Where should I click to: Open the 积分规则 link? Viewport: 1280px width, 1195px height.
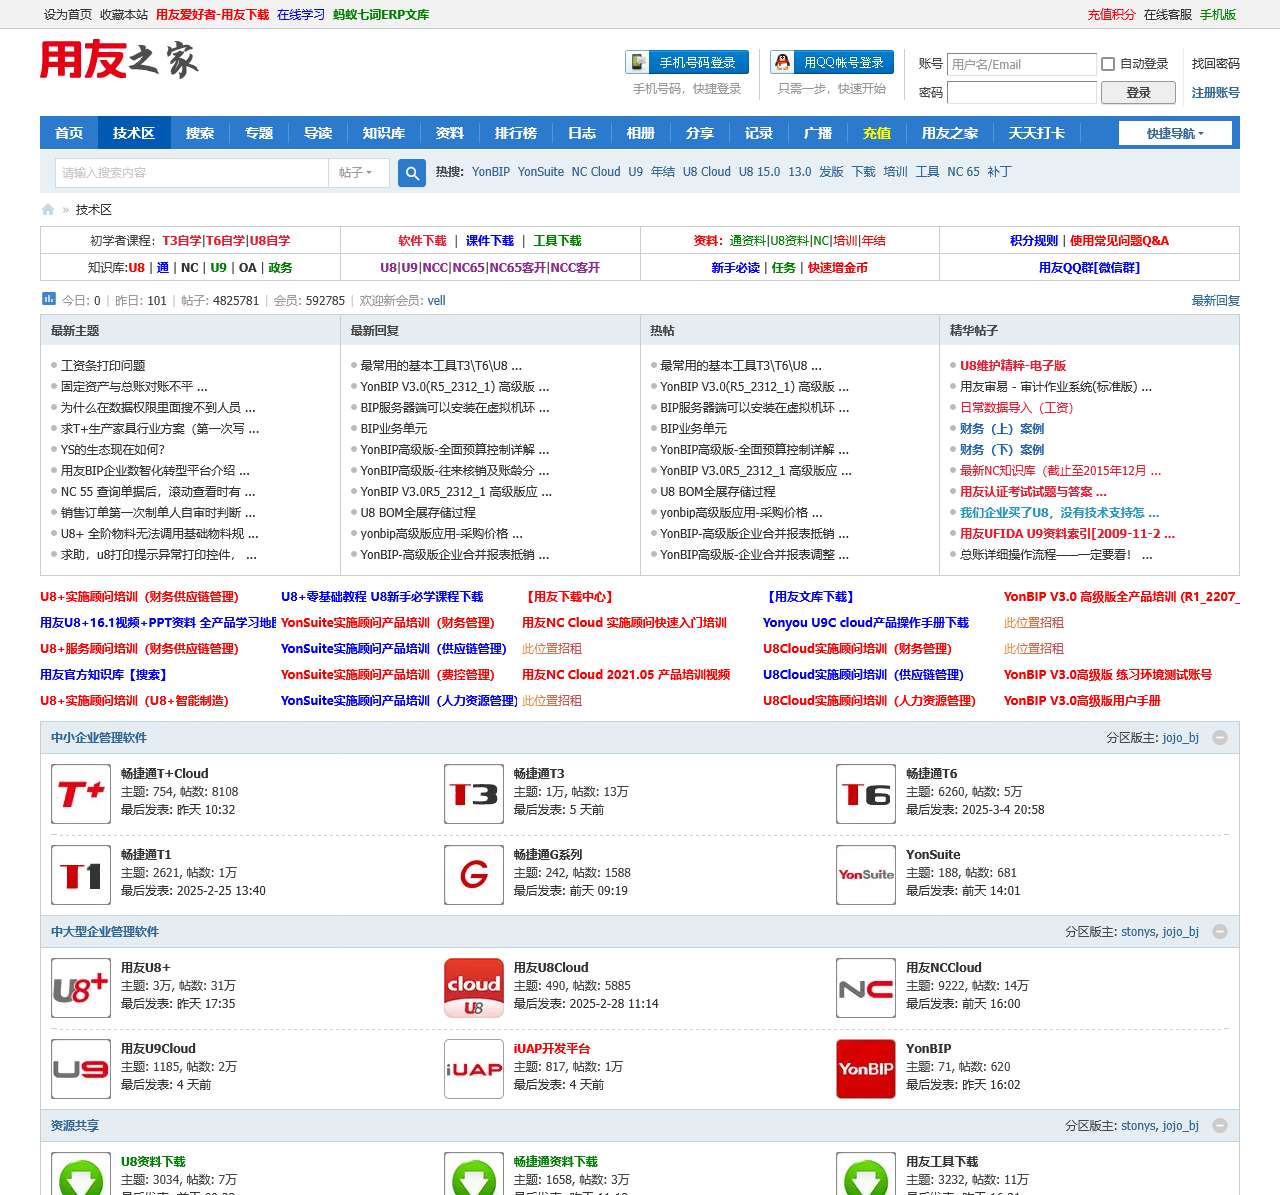(1034, 241)
